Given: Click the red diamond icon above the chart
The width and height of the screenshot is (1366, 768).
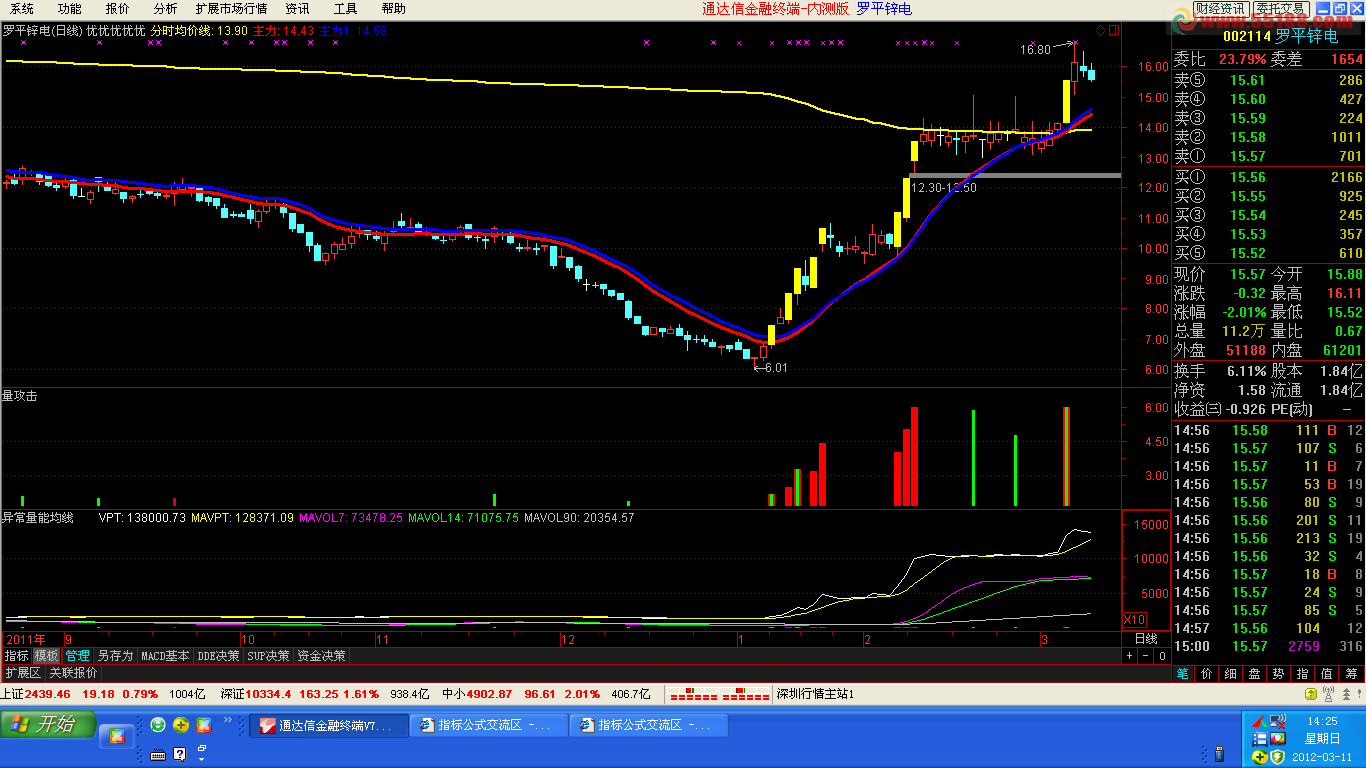Looking at the screenshot, I should pos(1101,31).
